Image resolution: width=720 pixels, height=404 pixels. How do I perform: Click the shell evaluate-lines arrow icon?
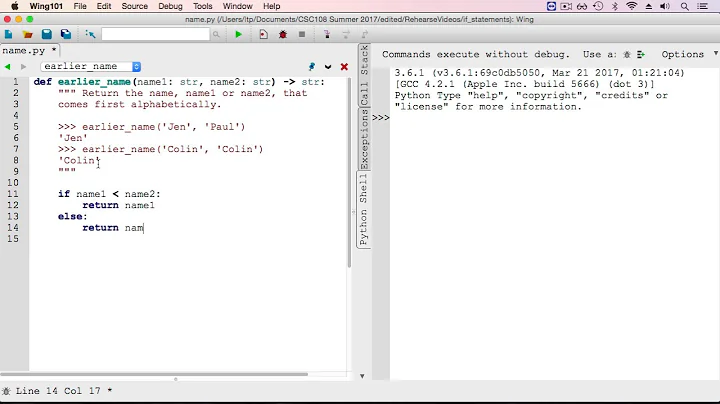pyautogui.click(x=641, y=55)
